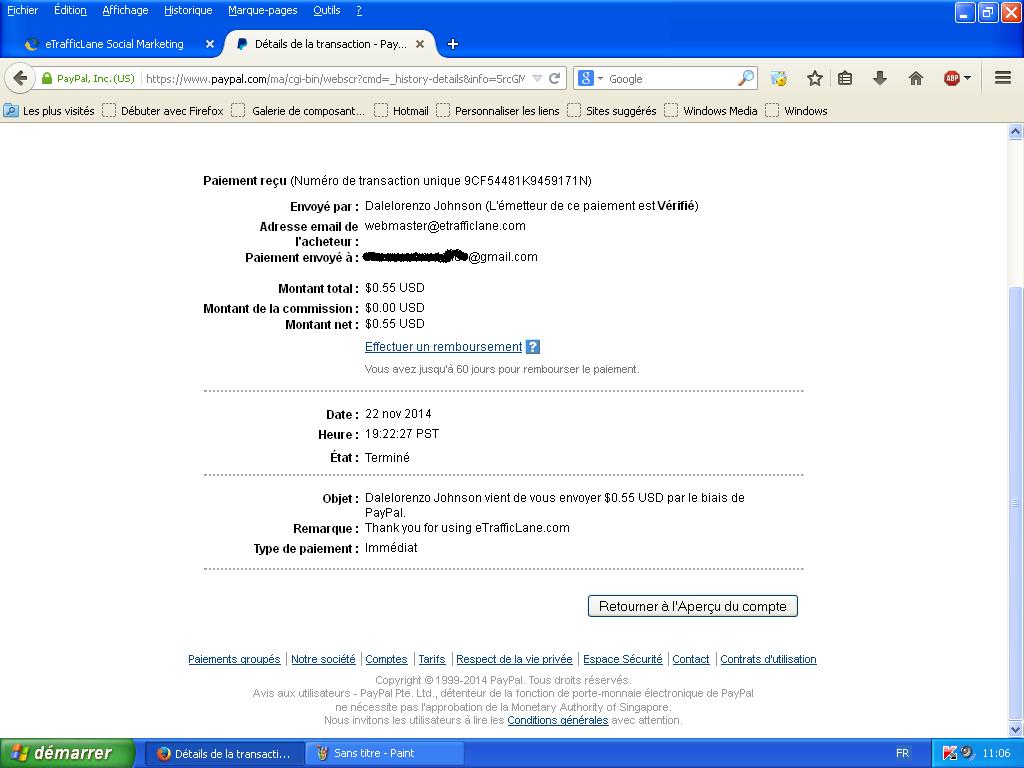Open the ? help menu
The width and height of the screenshot is (1024, 768).
[359, 10]
